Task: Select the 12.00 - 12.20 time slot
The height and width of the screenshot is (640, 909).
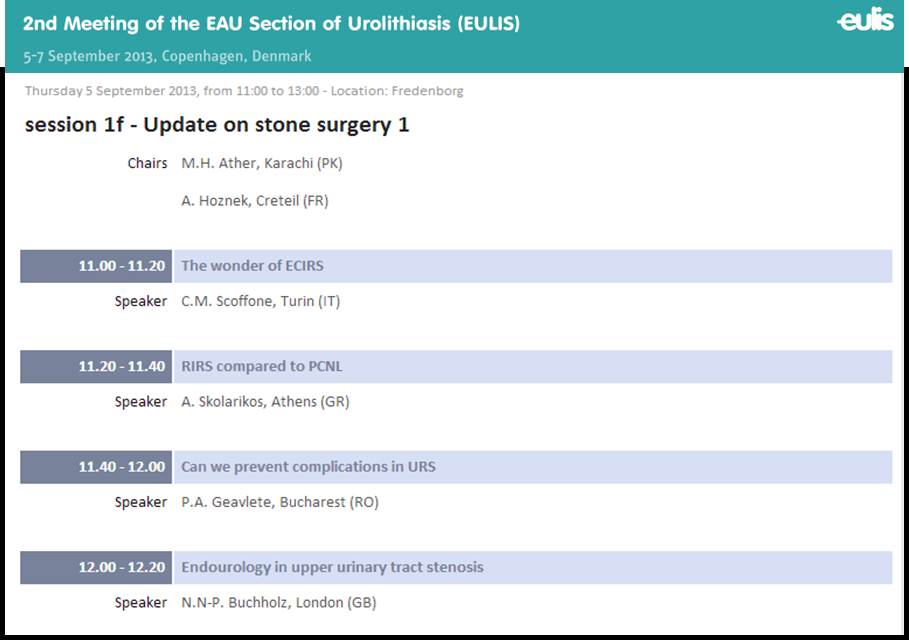Action: pos(96,567)
